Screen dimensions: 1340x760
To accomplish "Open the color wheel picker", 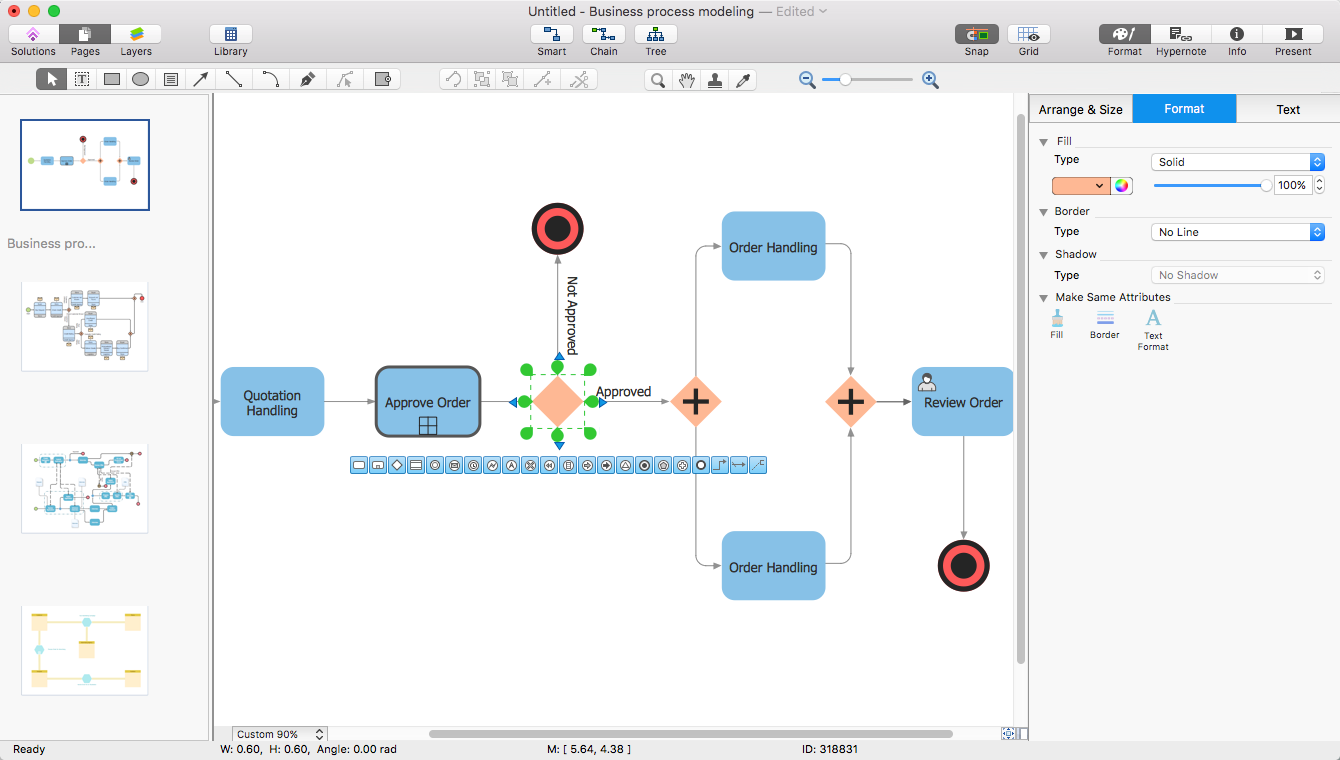I will [1122, 185].
